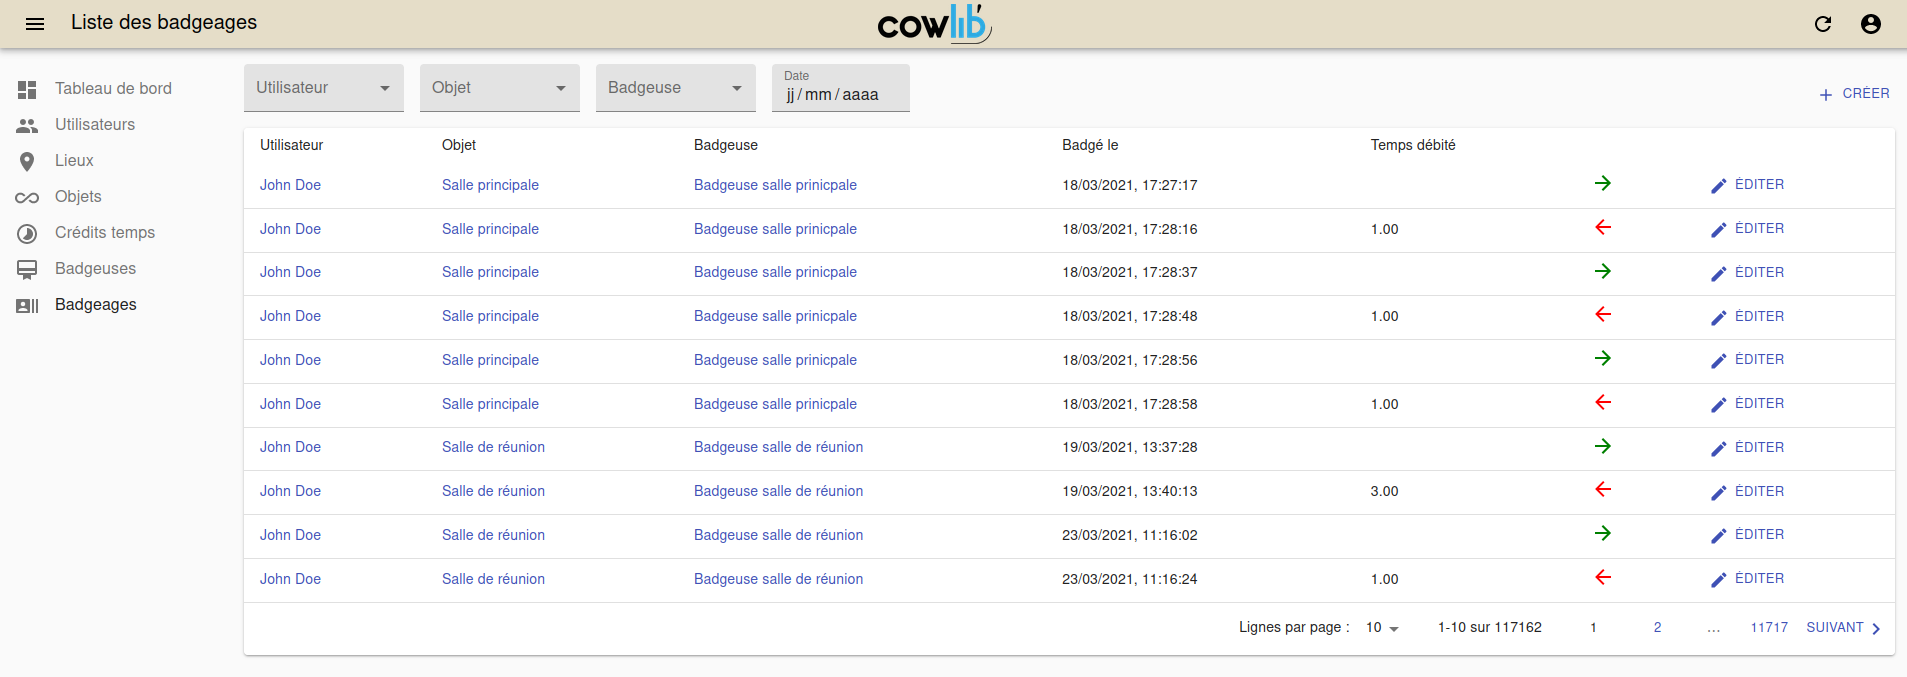This screenshot has width=1907, height=677.
Task: Open Badgeuse salle de réunion link at 13:37:28
Action: tap(778, 447)
